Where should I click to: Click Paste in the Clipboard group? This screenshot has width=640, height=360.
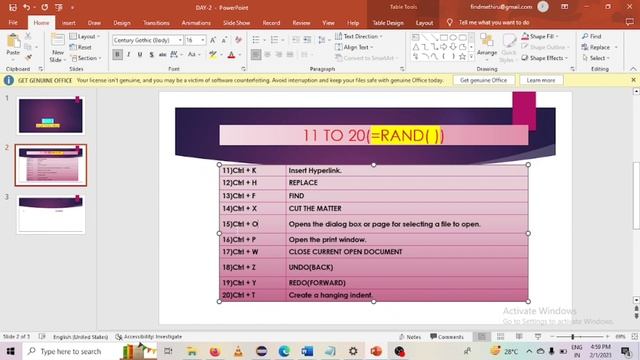coord(13,45)
